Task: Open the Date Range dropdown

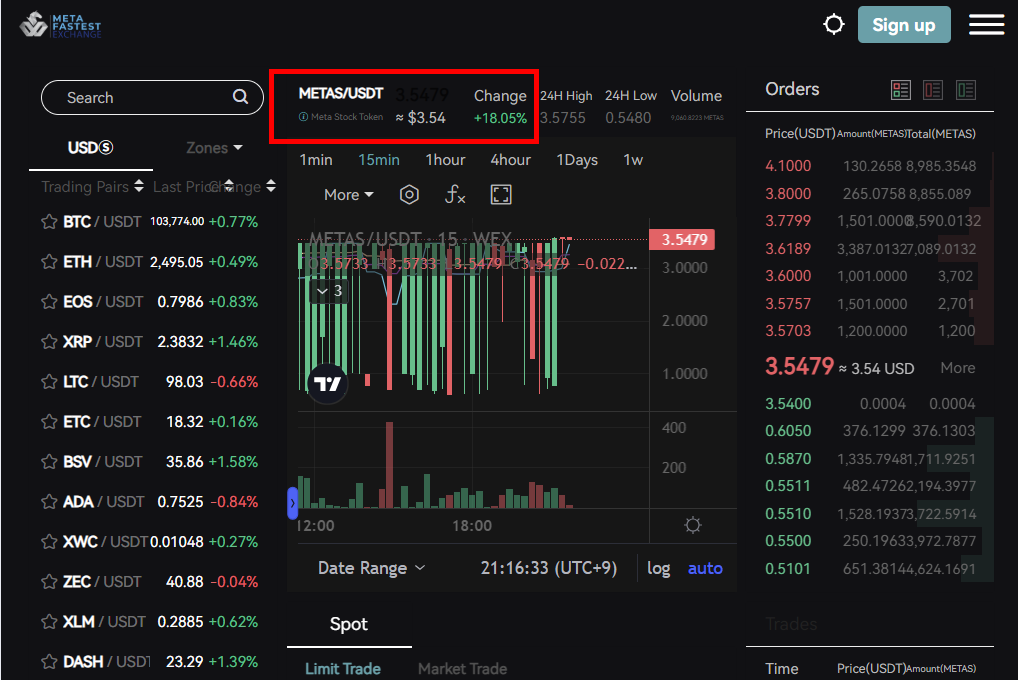Action: click(372, 568)
